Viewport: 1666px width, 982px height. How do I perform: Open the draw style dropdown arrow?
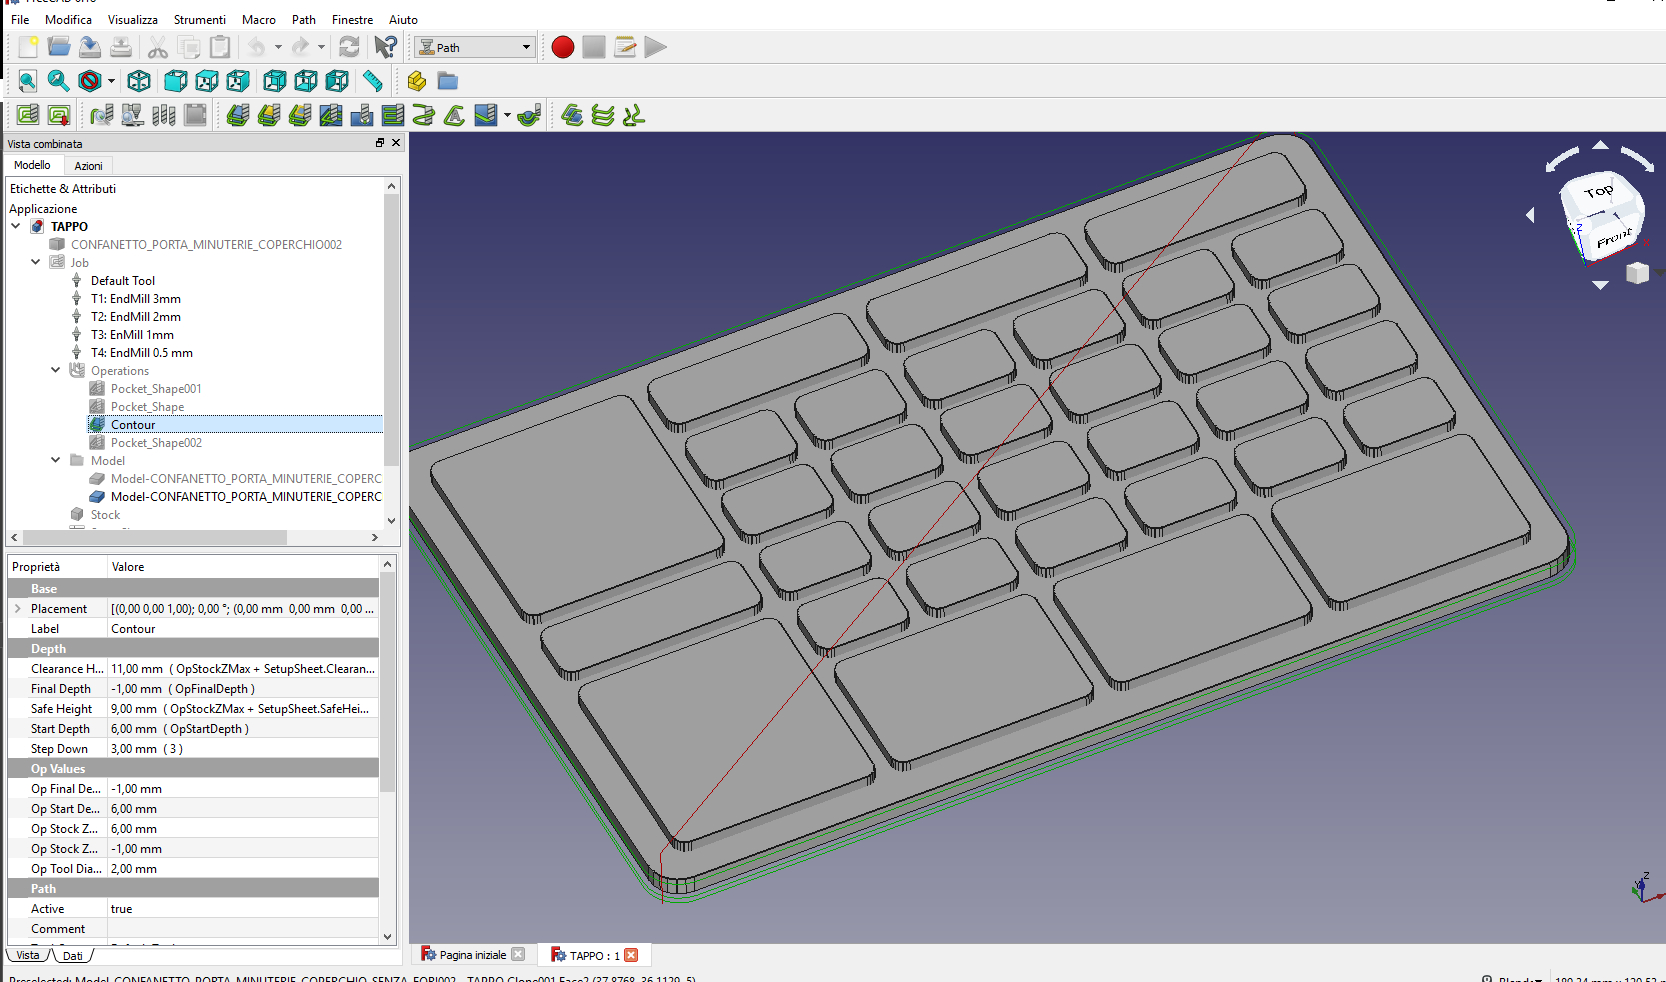click(x=111, y=81)
